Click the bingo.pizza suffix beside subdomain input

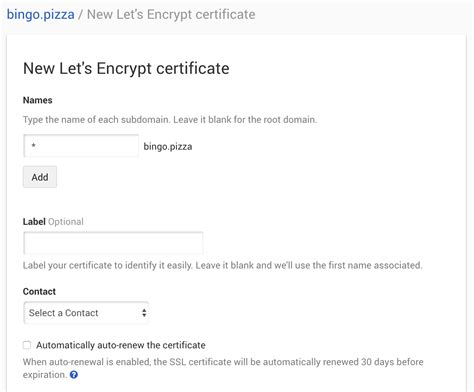pyautogui.click(x=168, y=146)
